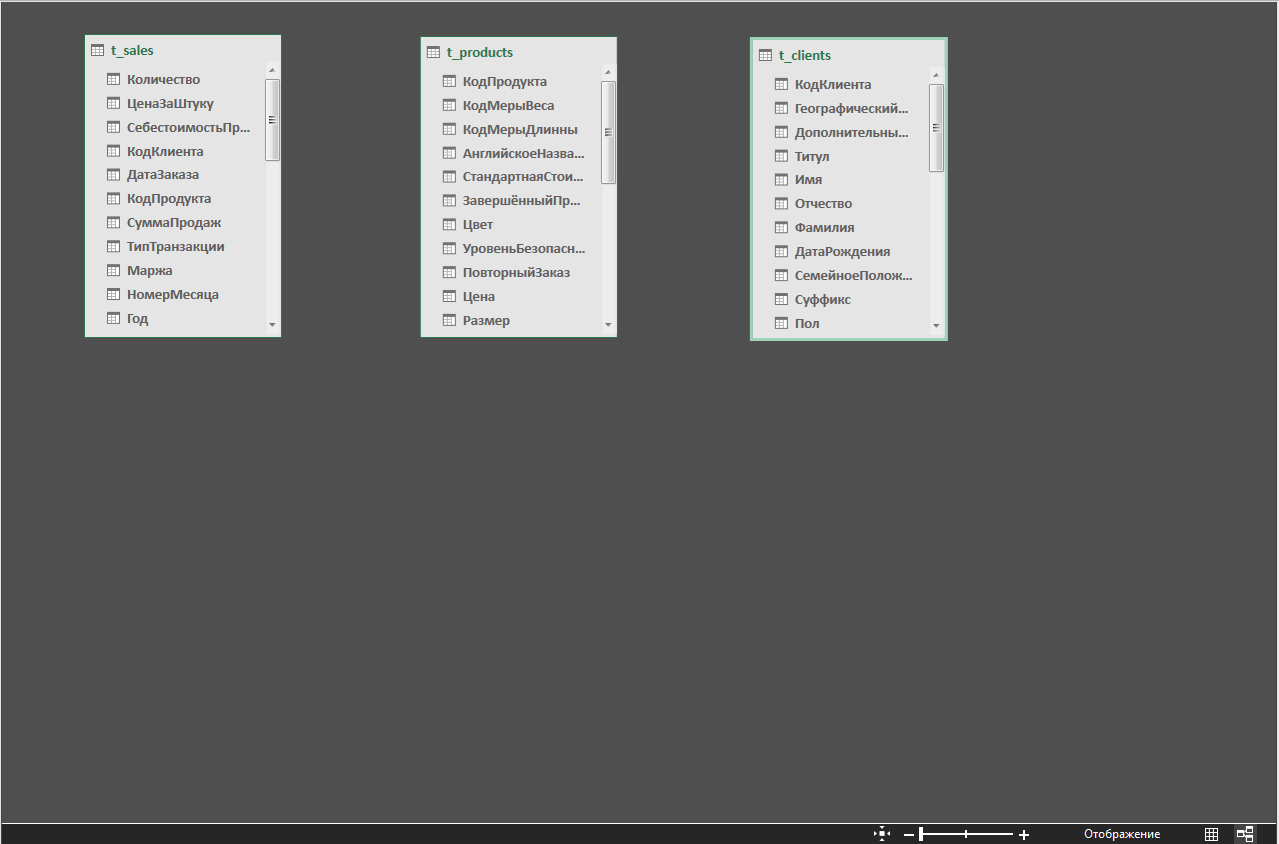
Task: Click scroll up arrow in t_products table
Action: (x=608, y=73)
